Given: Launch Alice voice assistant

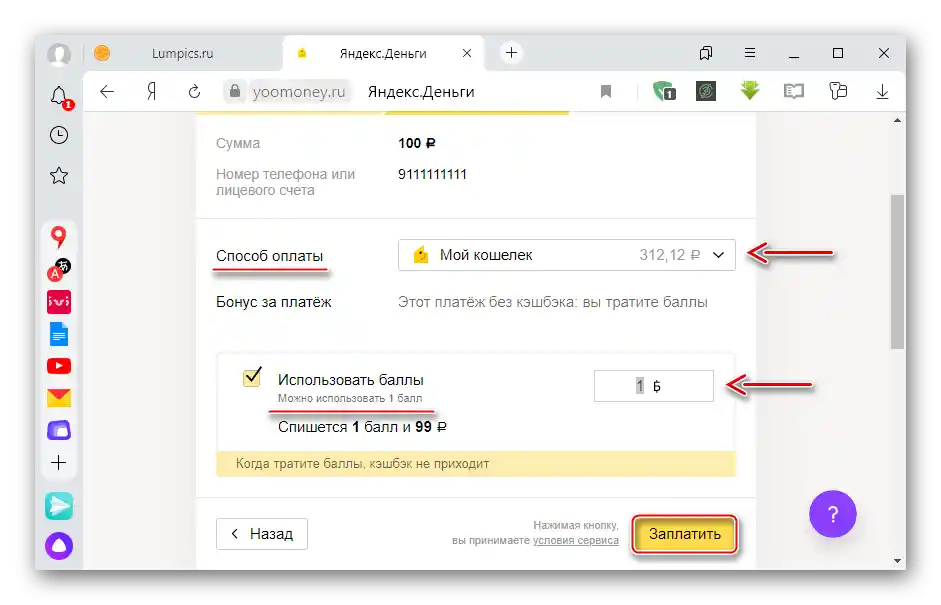Looking at the screenshot, I should [x=59, y=546].
